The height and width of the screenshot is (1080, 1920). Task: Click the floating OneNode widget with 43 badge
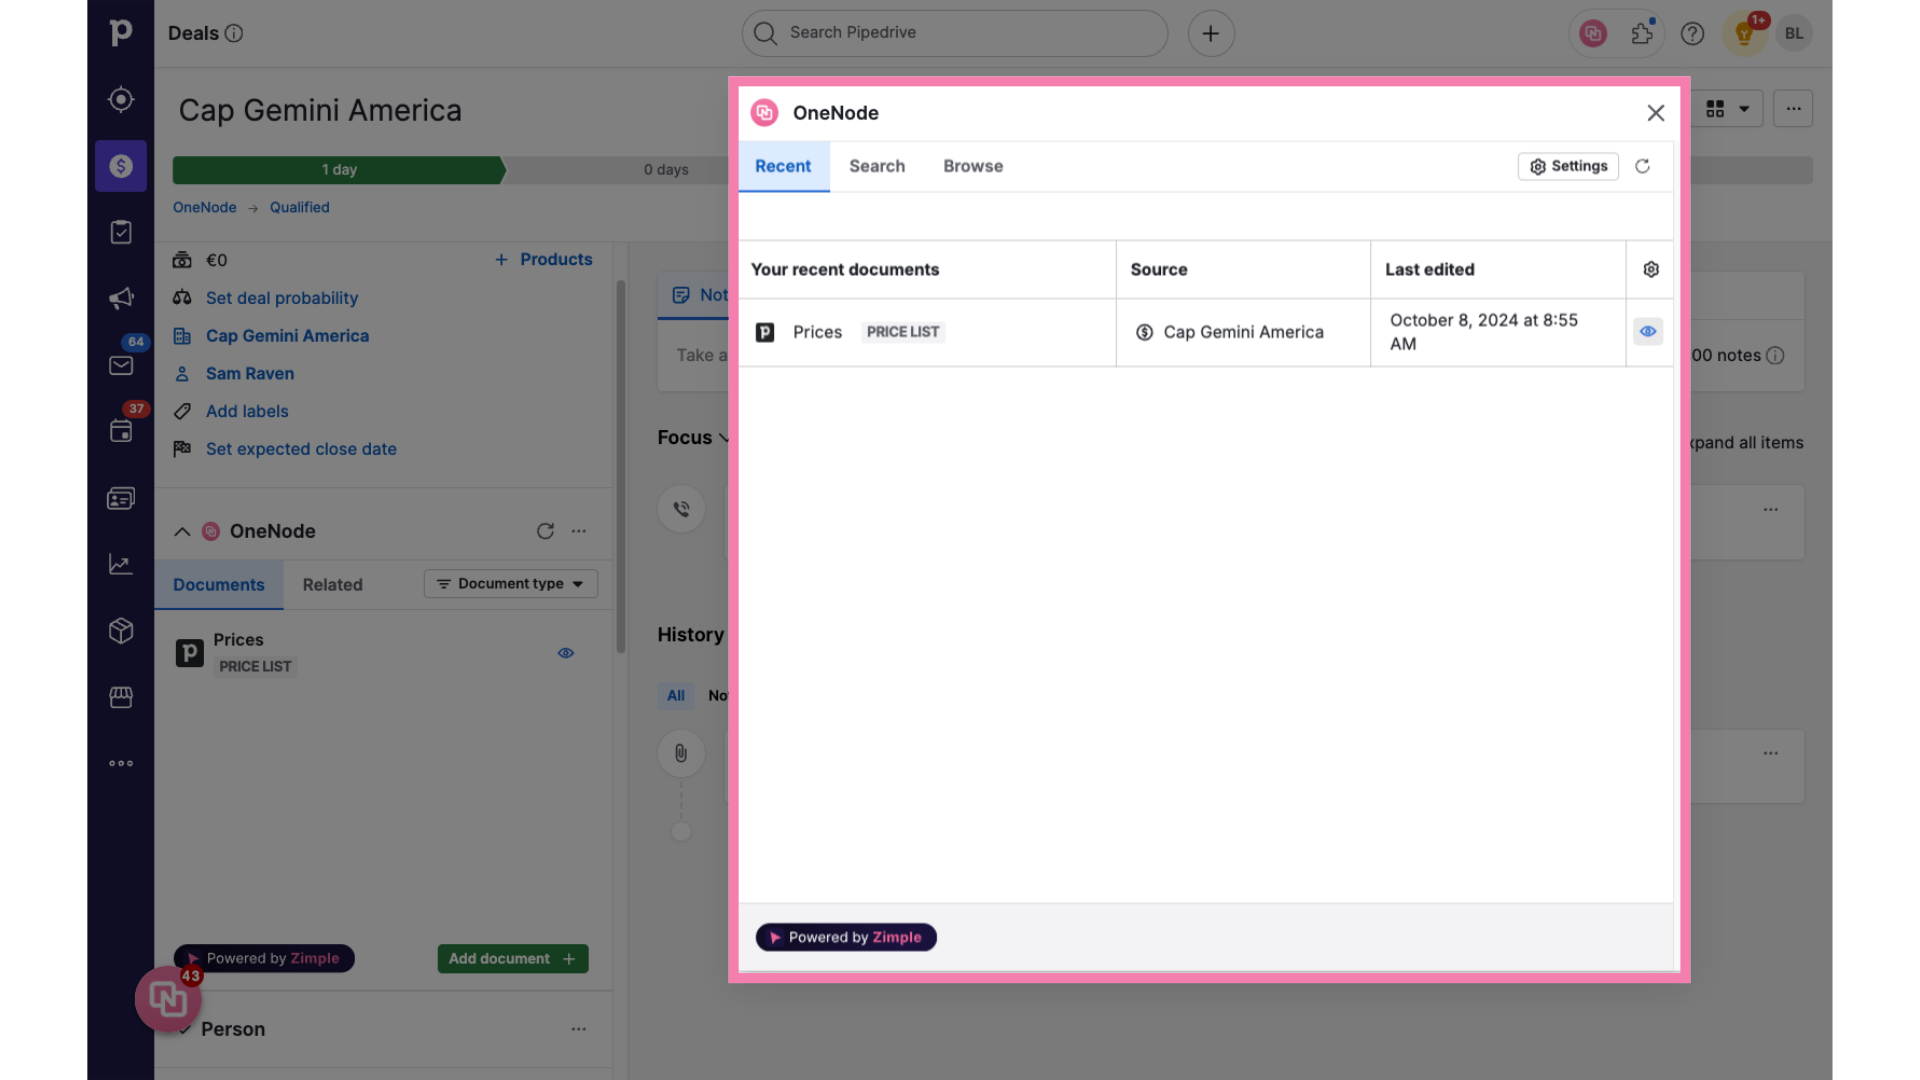pyautogui.click(x=168, y=997)
